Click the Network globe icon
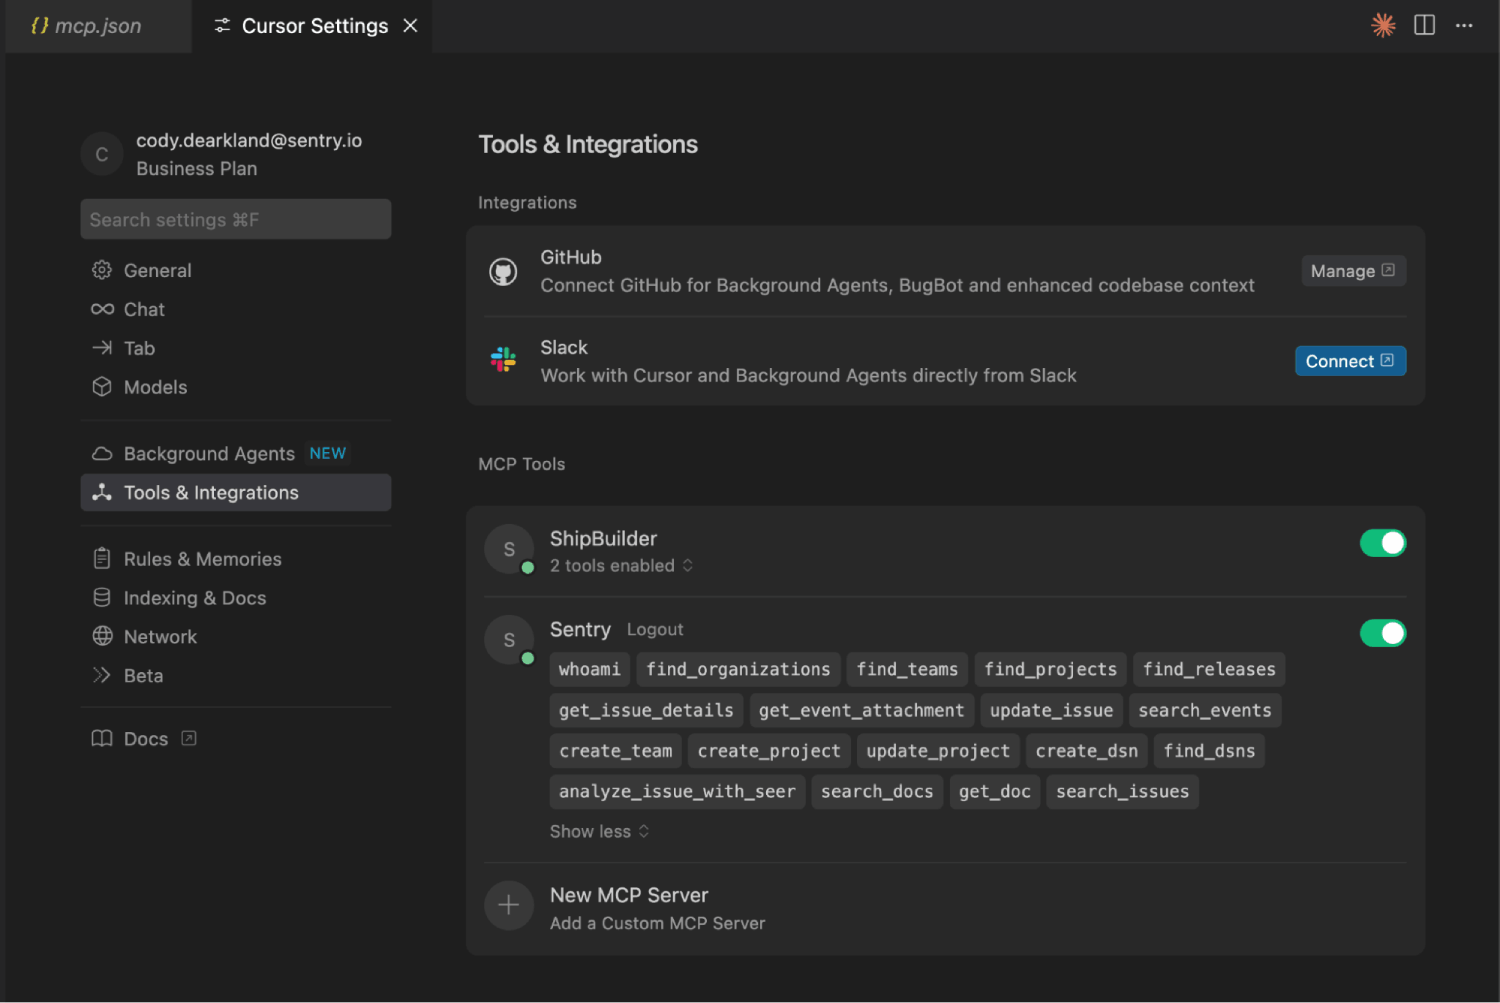 click(x=103, y=636)
